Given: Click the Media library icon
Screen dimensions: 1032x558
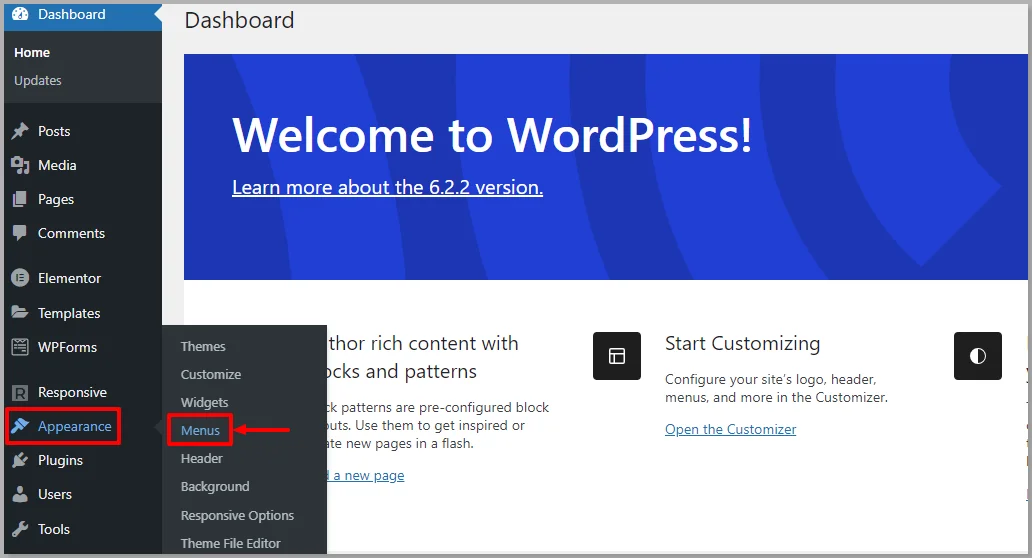Looking at the screenshot, I should tap(20, 165).
